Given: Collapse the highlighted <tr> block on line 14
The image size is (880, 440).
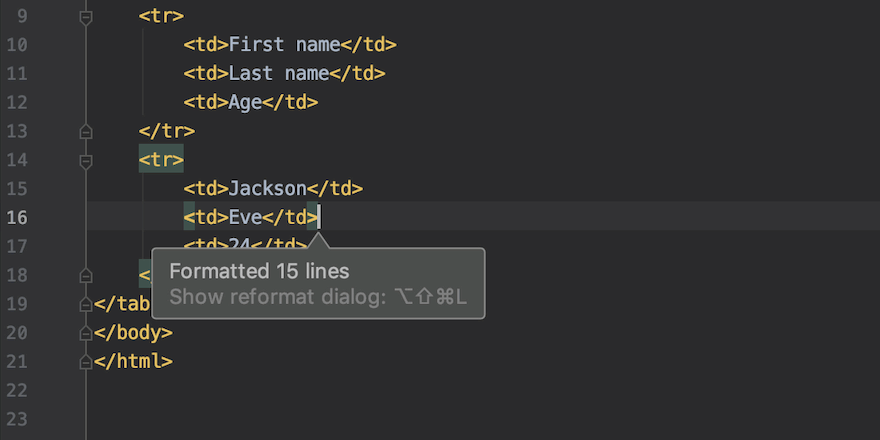Looking at the screenshot, I should point(86,160).
